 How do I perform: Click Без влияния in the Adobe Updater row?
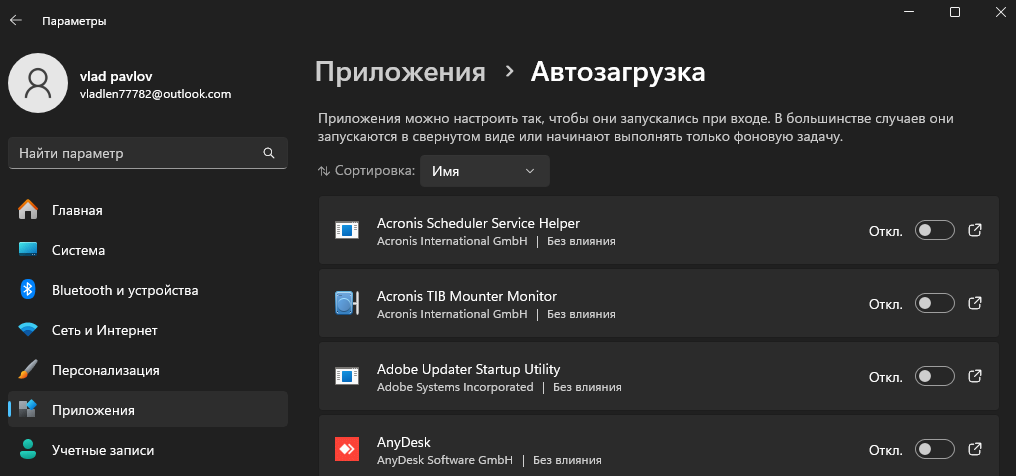click(587, 387)
